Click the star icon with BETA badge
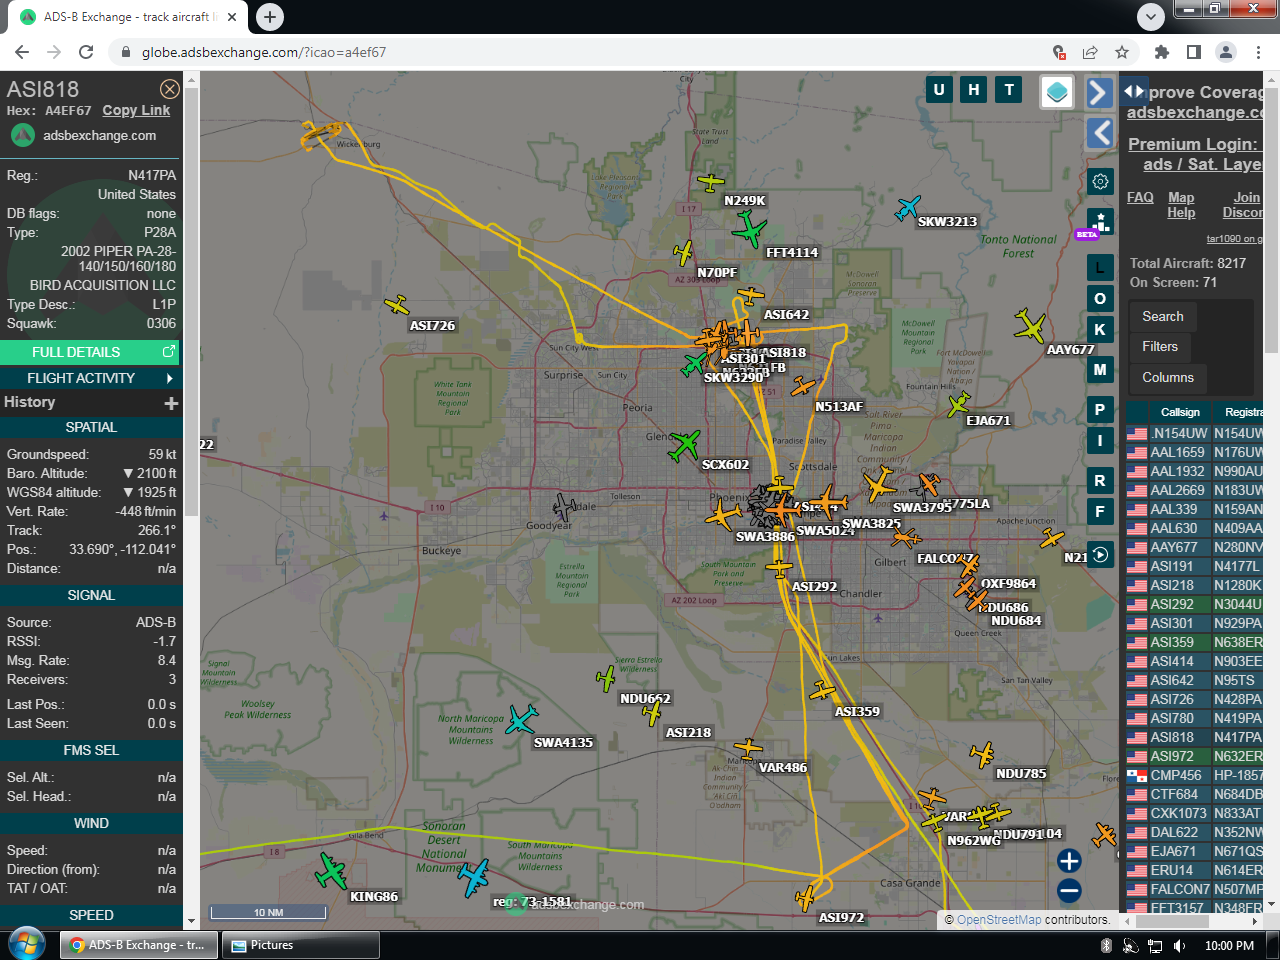The width and height of the screenshot is (1280, 960). [x=1099, y=222]
